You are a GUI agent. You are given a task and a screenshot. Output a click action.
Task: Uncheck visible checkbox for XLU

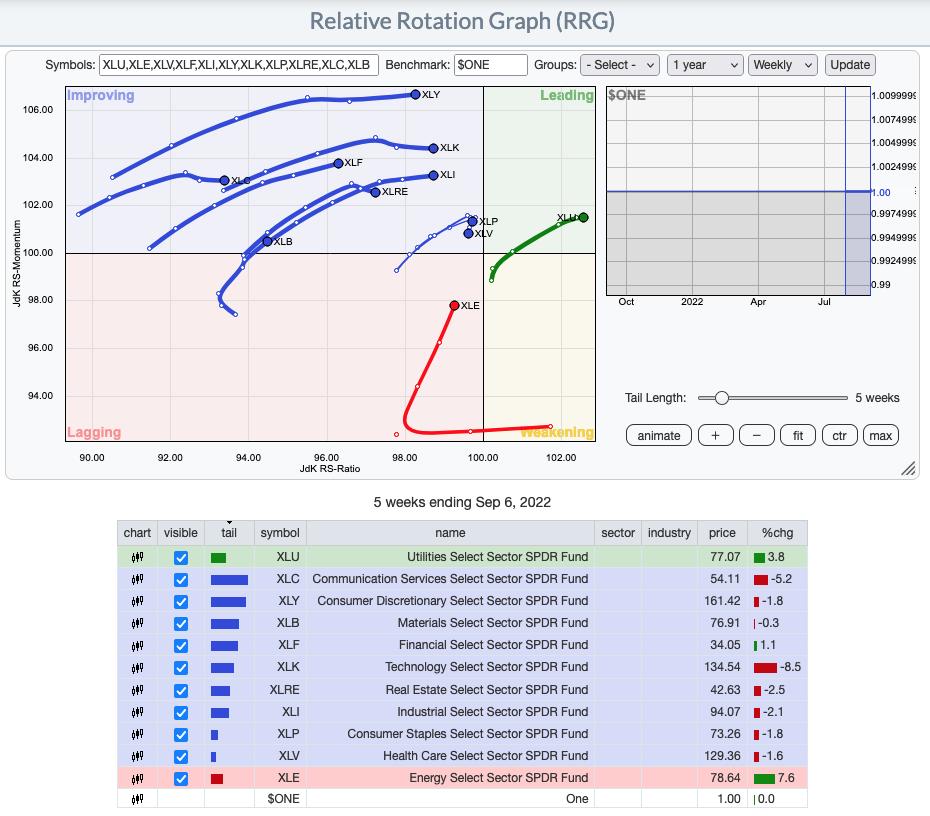pos(181,557)
